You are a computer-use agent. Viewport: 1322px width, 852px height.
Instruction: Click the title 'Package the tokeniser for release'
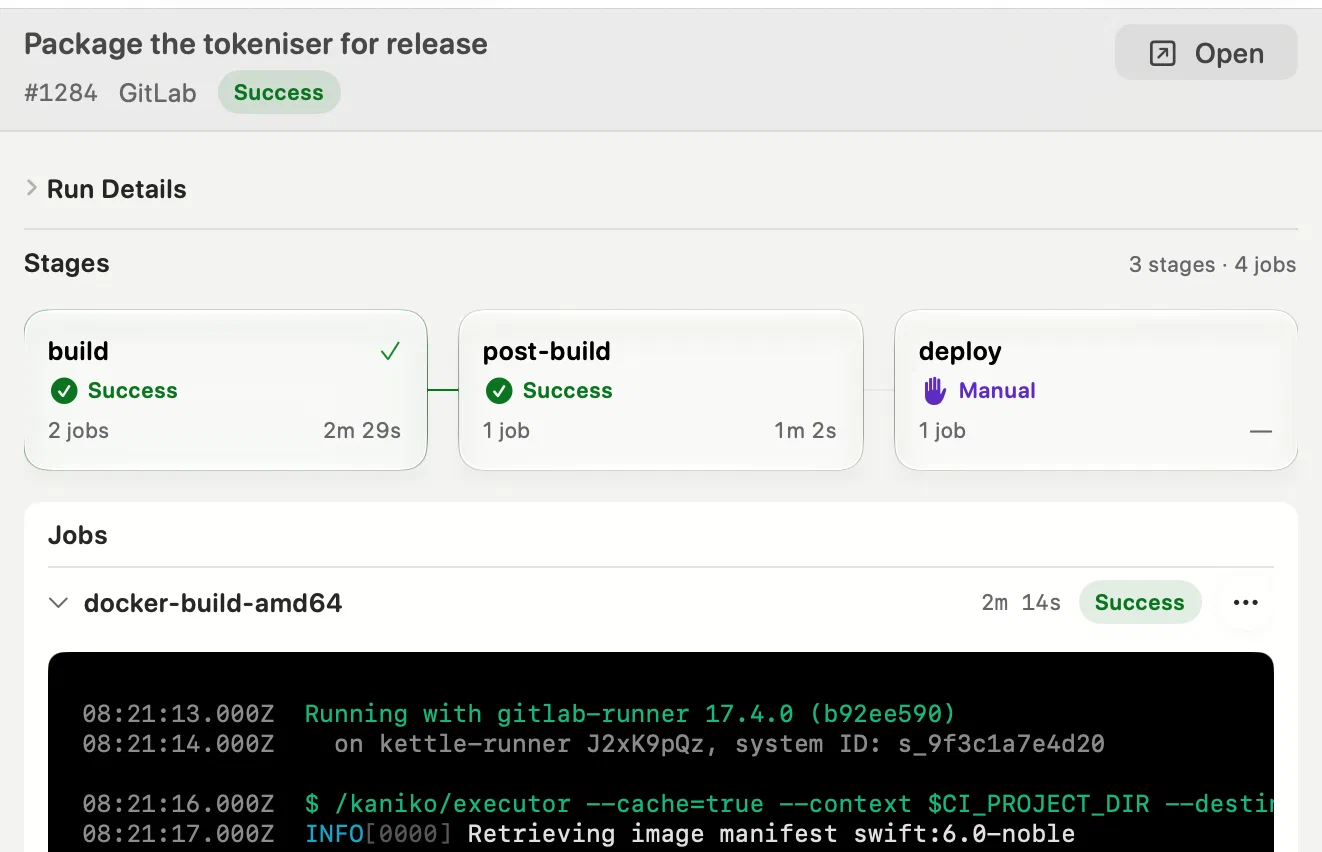[x=256, y=44]
